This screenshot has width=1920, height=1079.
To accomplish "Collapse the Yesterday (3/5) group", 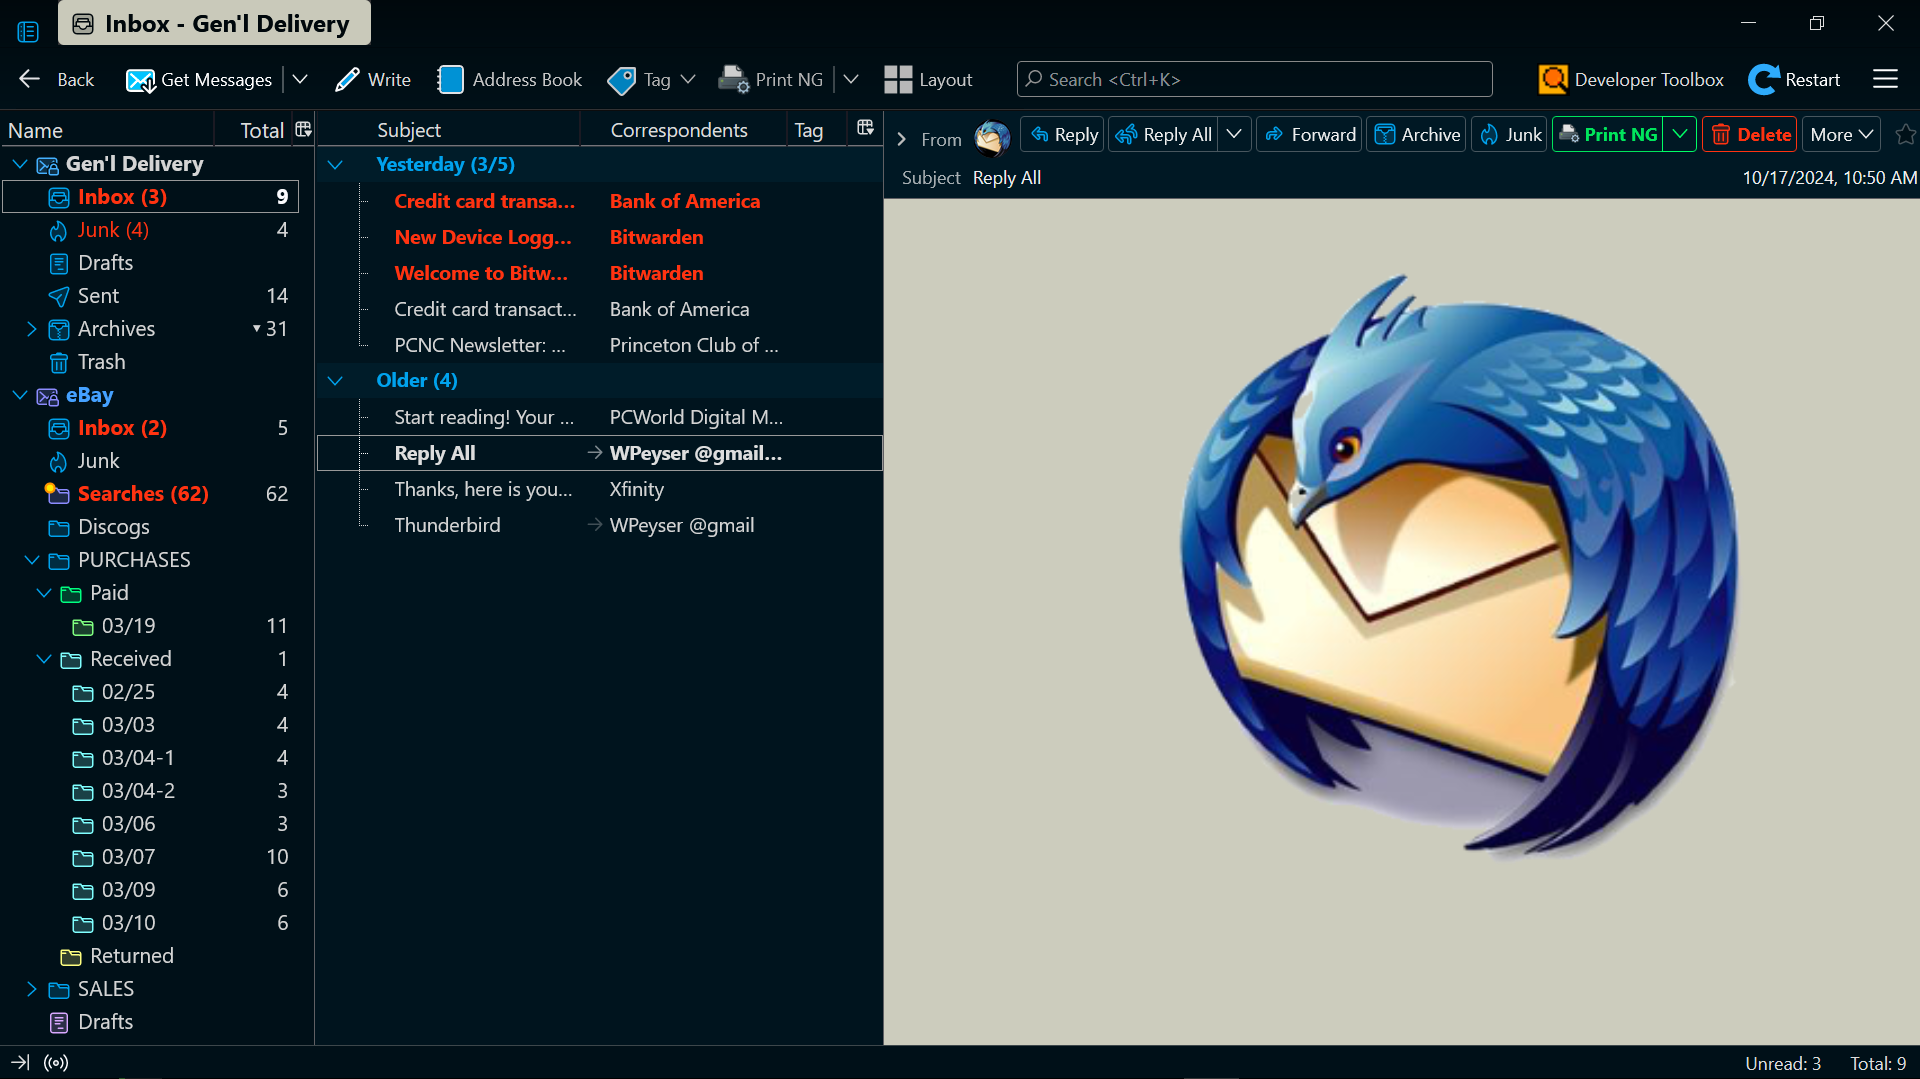I will (x=335, y=165).
